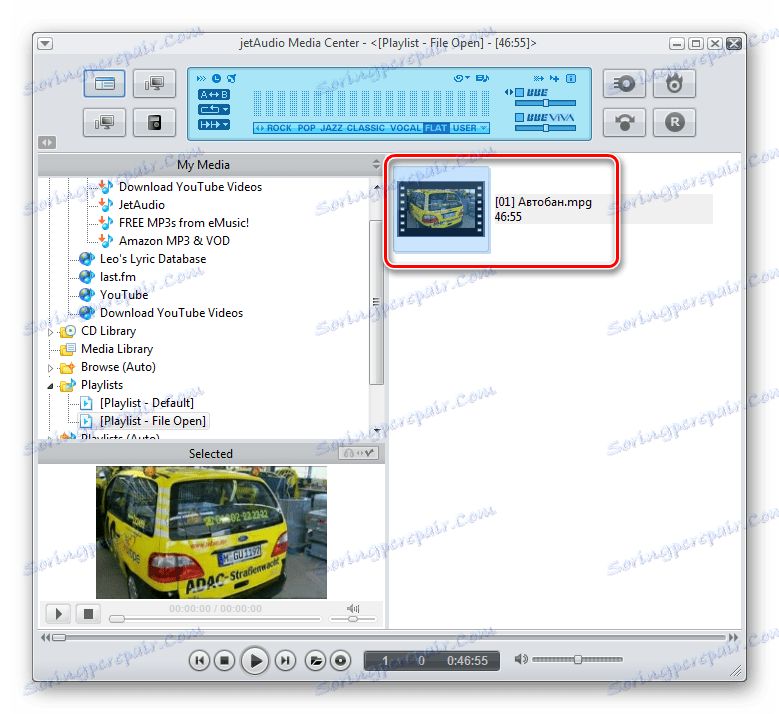Click the equalizer preset left-right arrows
Screen dimensions: 779x714
[x=259, y=128]
